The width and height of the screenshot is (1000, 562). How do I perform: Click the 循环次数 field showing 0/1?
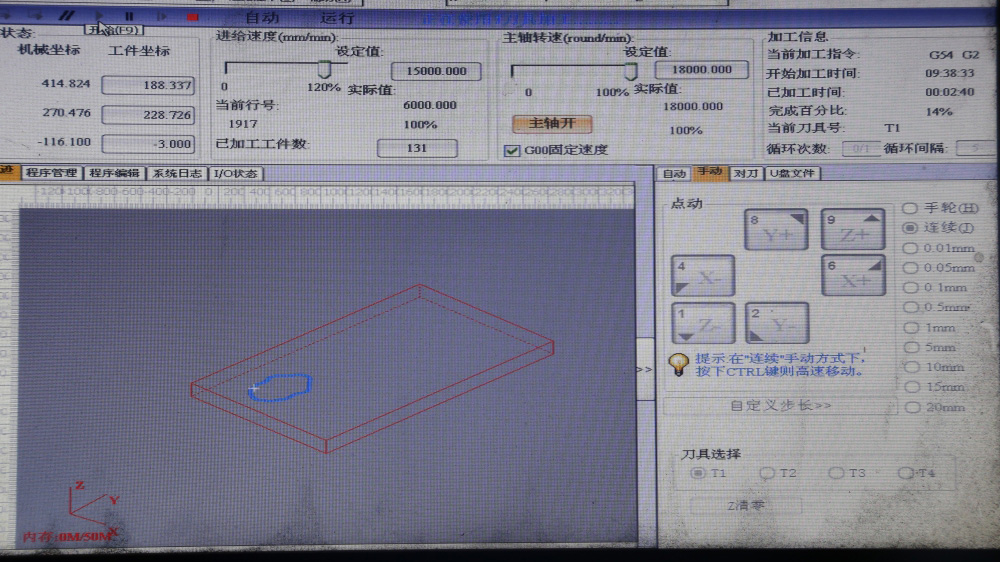click(x=861, y=149)
